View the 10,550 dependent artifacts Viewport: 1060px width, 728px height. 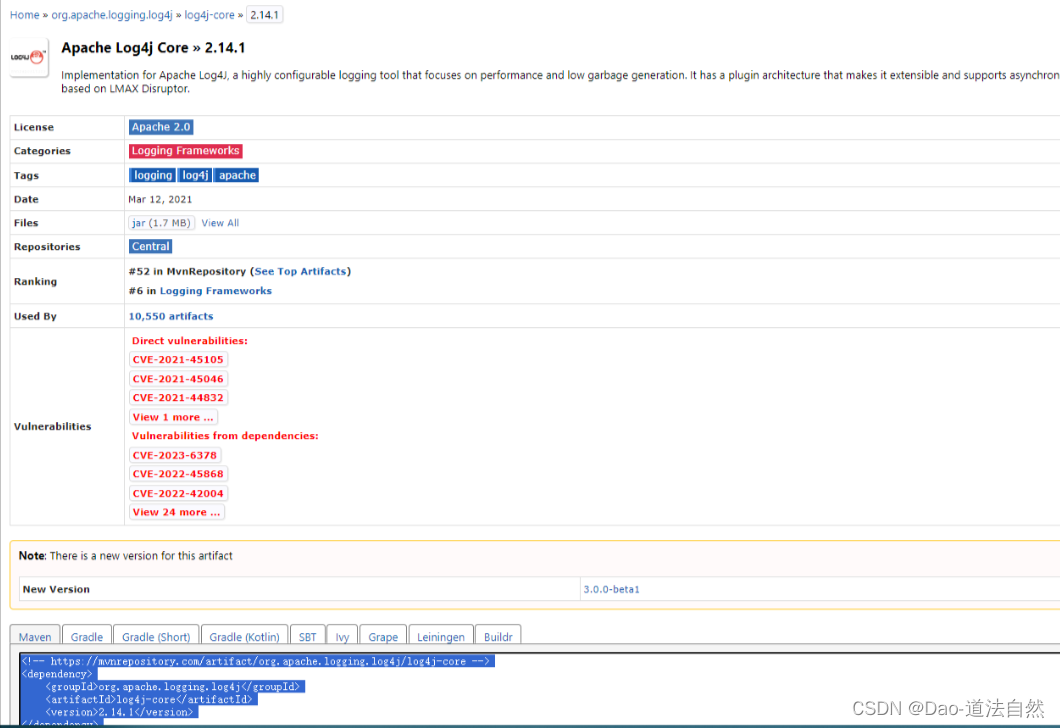[x=170, y=316]
